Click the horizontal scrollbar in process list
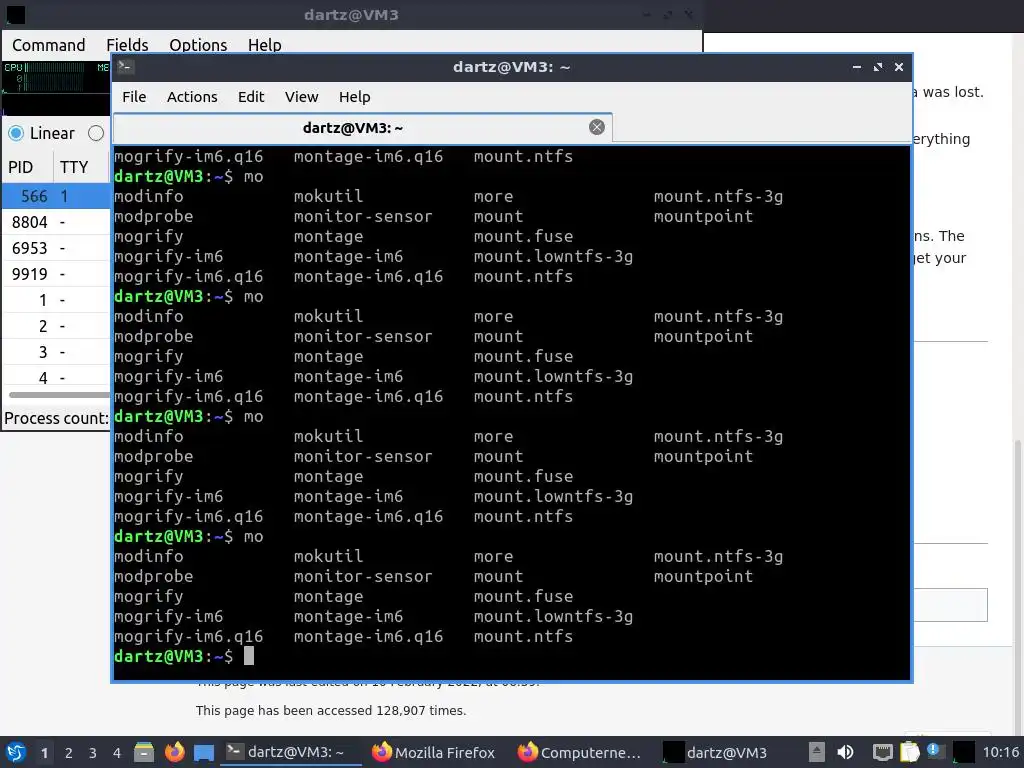Image resolution: width=1024 pixels, height=768 pixels. click(59, 394)
